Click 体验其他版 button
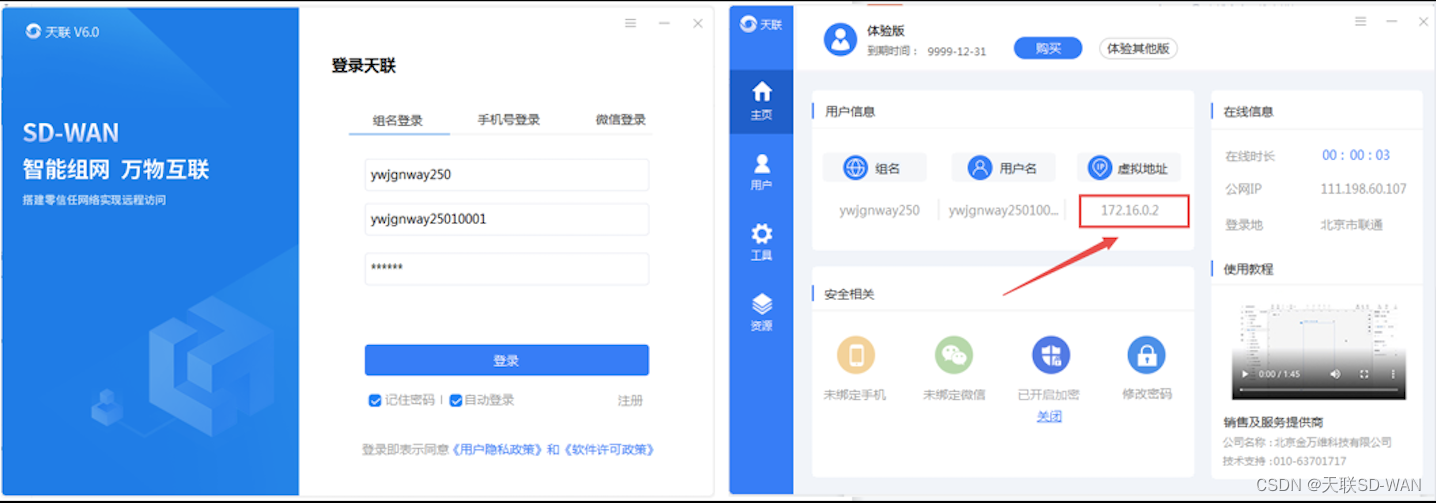The image size is (1436, 503). pyautogui.click(x=1138, y=48)
